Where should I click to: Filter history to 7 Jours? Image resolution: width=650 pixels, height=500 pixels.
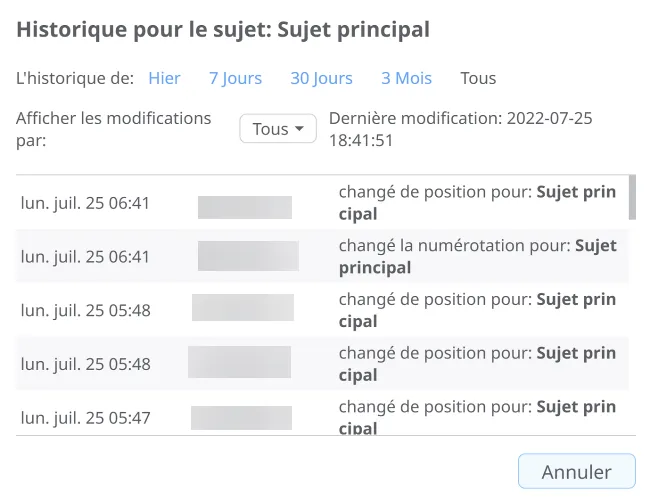coord(235,78)
